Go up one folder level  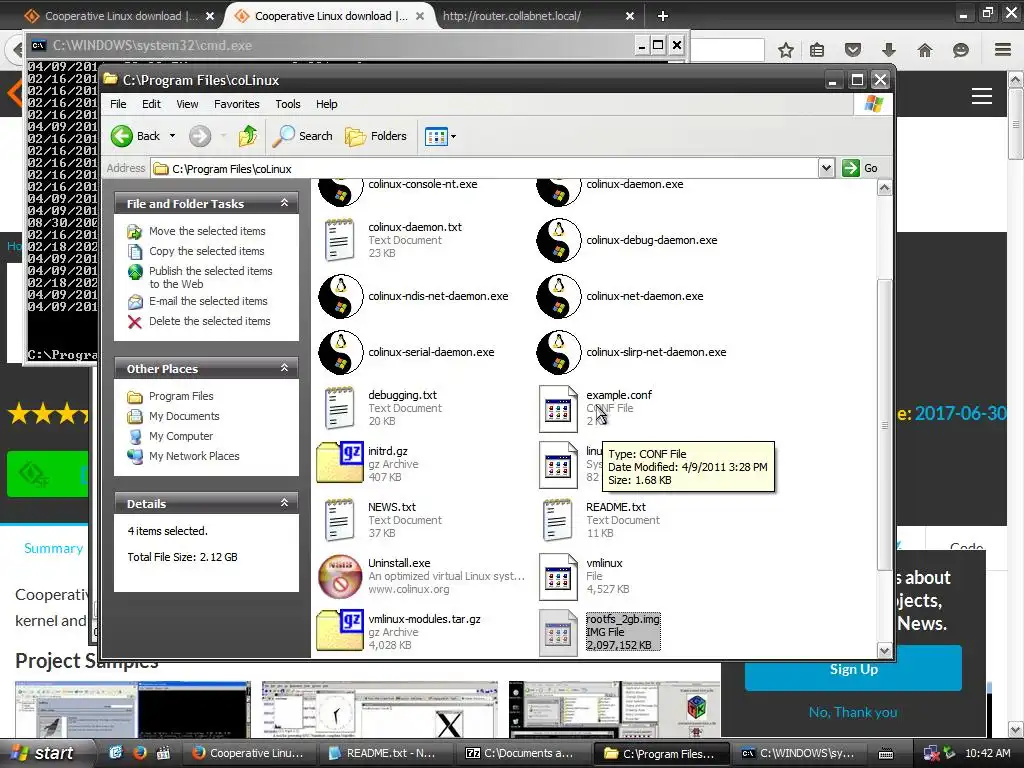(x=248, y=136)
